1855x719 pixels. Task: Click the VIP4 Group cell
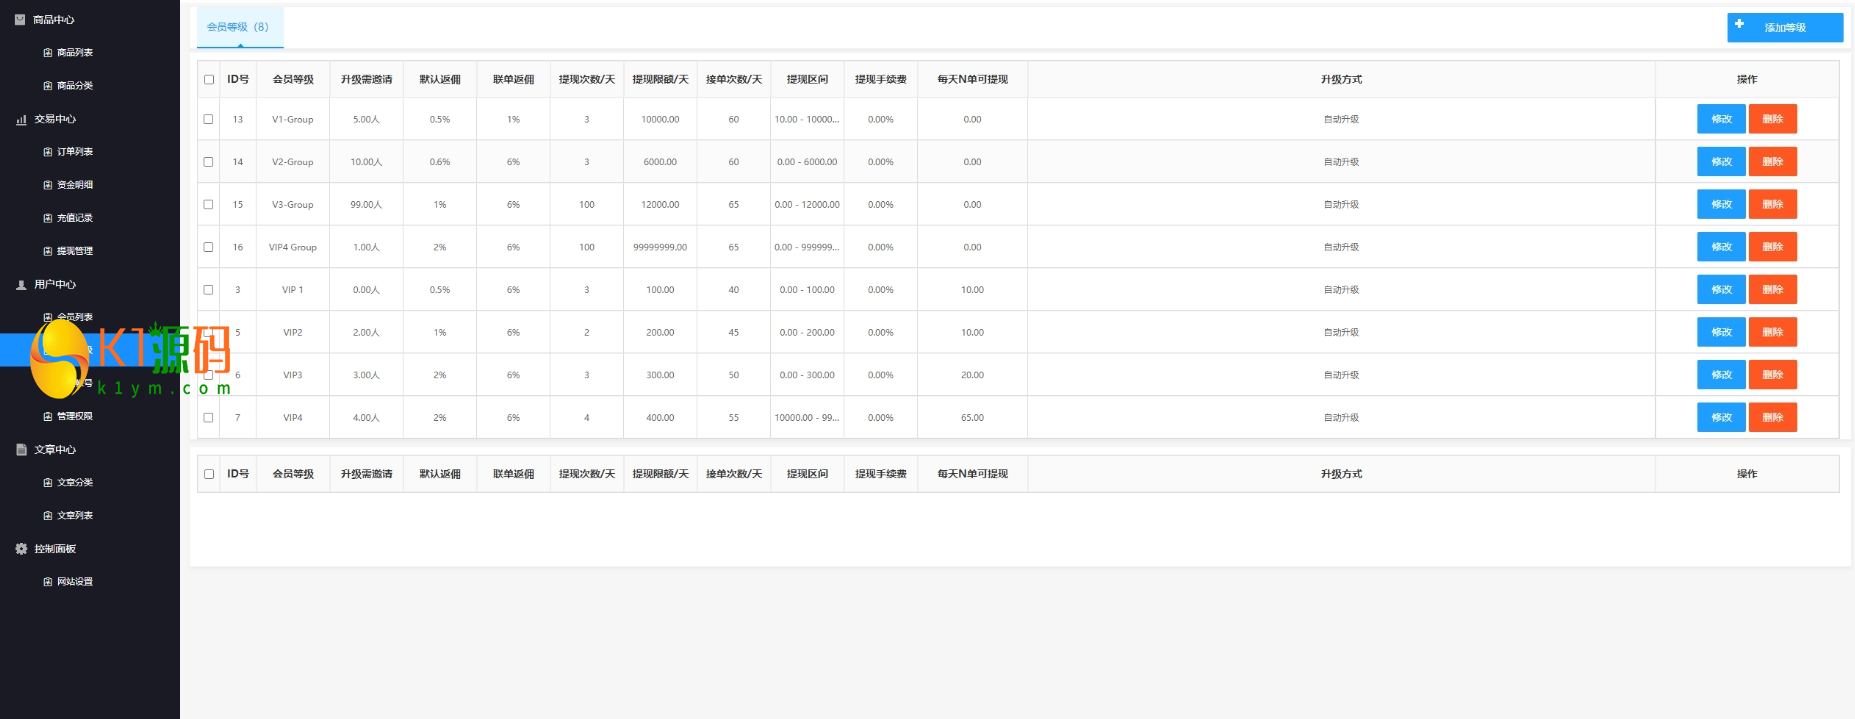click(293, 247)
